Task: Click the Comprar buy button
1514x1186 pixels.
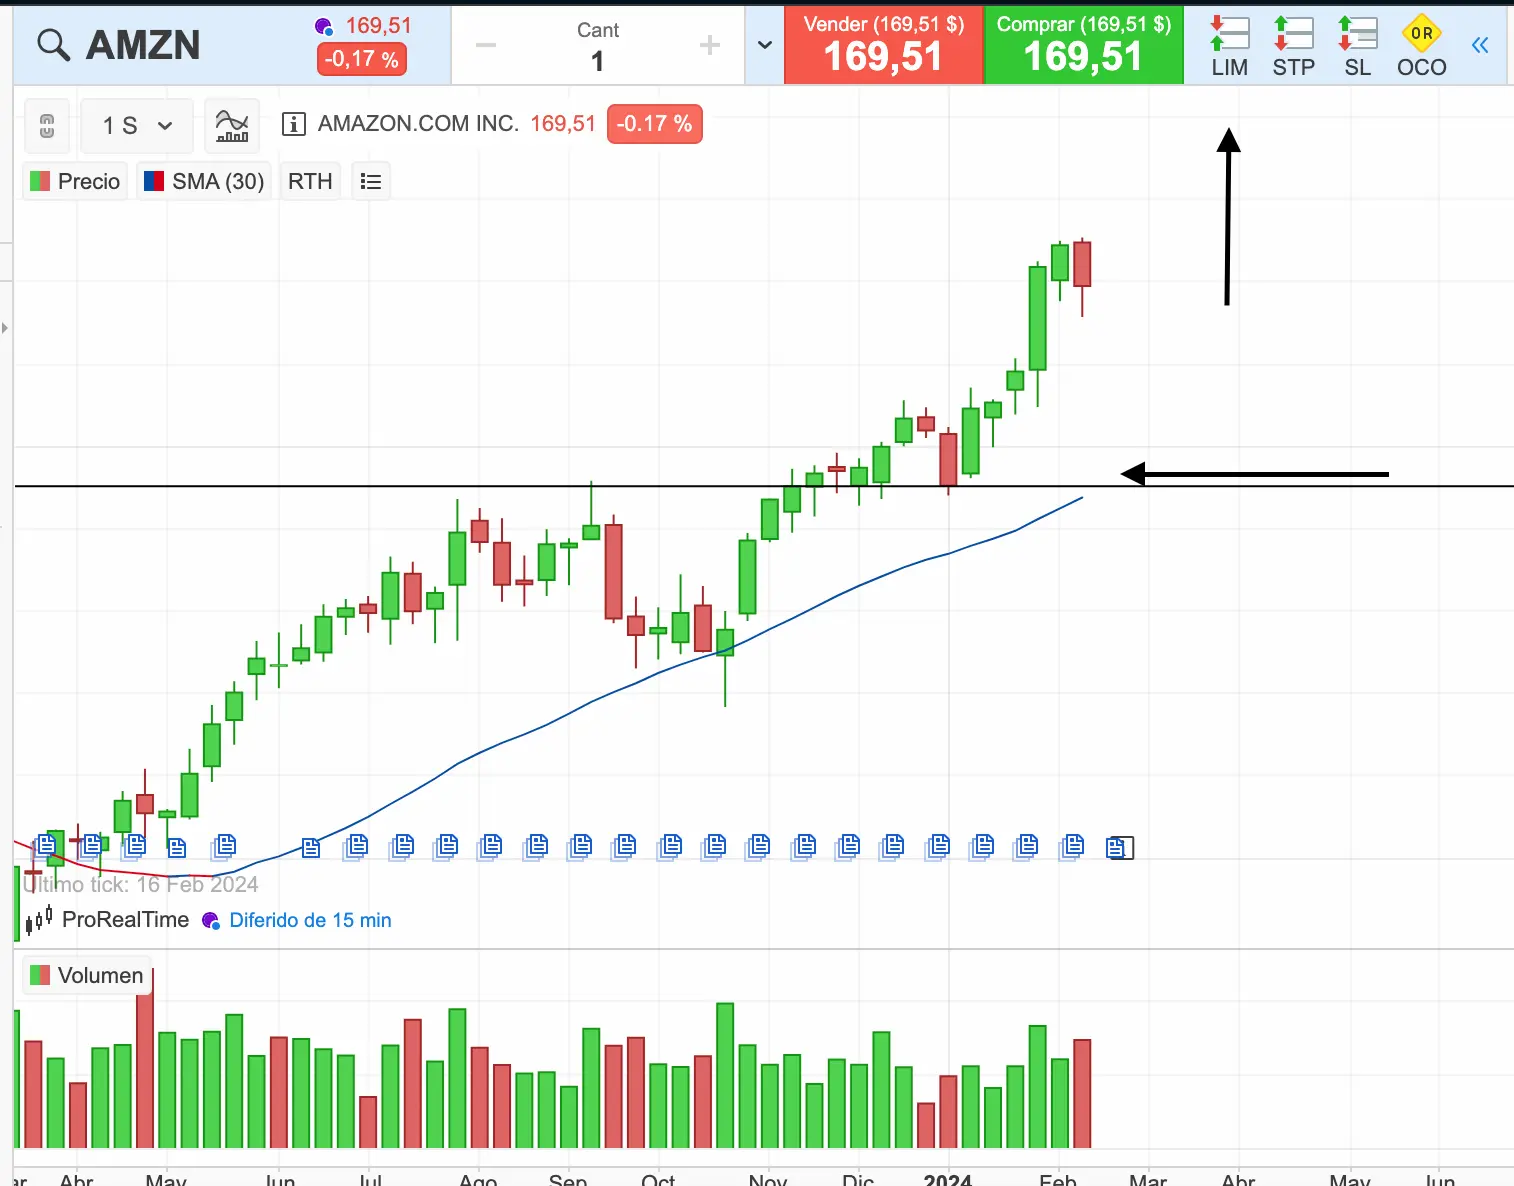Action: coord(1083,45)
